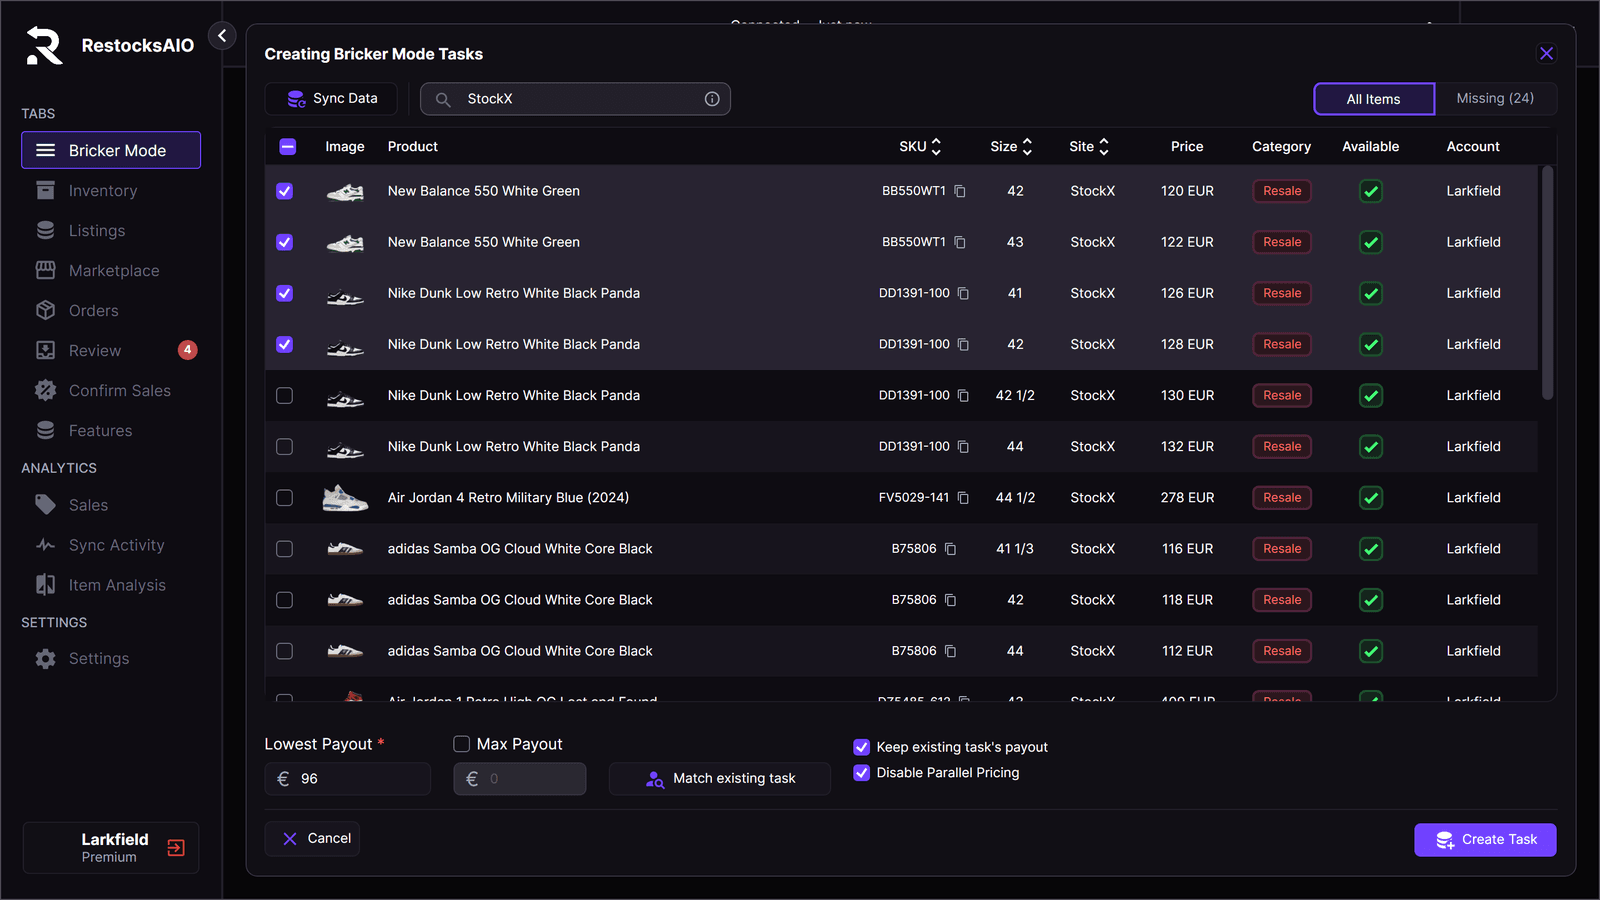Click the Air Jordan 4 product thumbnail
1600x900 pixels.
345,498
